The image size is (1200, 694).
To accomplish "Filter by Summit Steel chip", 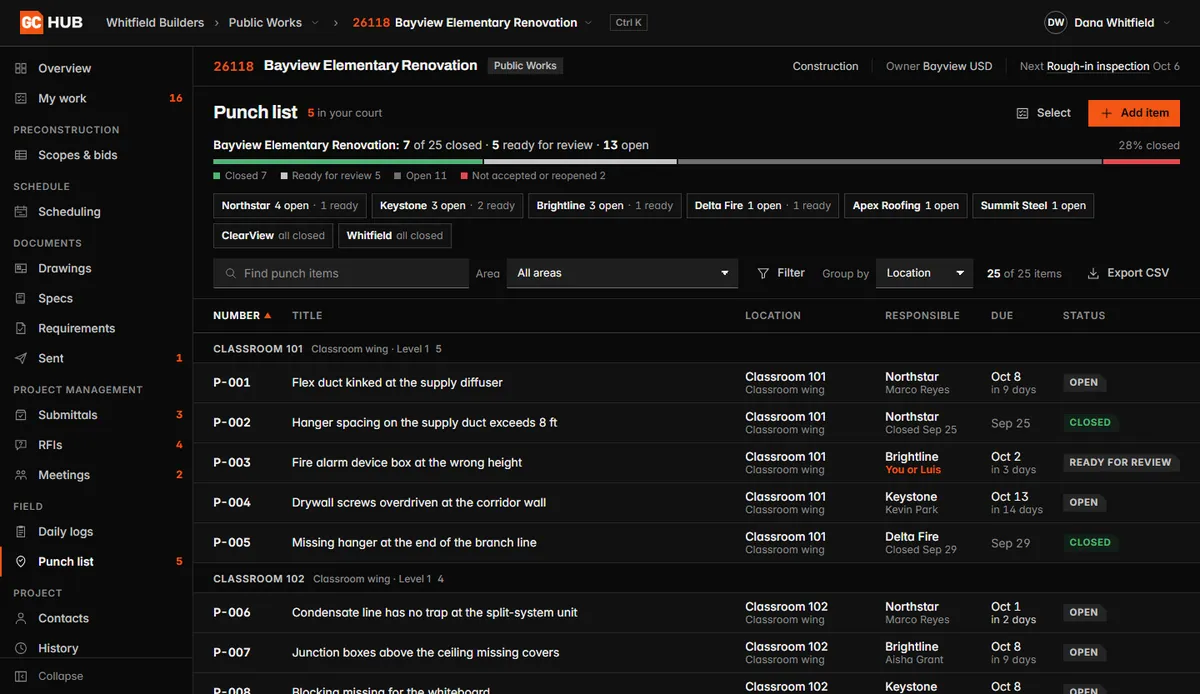I will [x=1033, y=206].
